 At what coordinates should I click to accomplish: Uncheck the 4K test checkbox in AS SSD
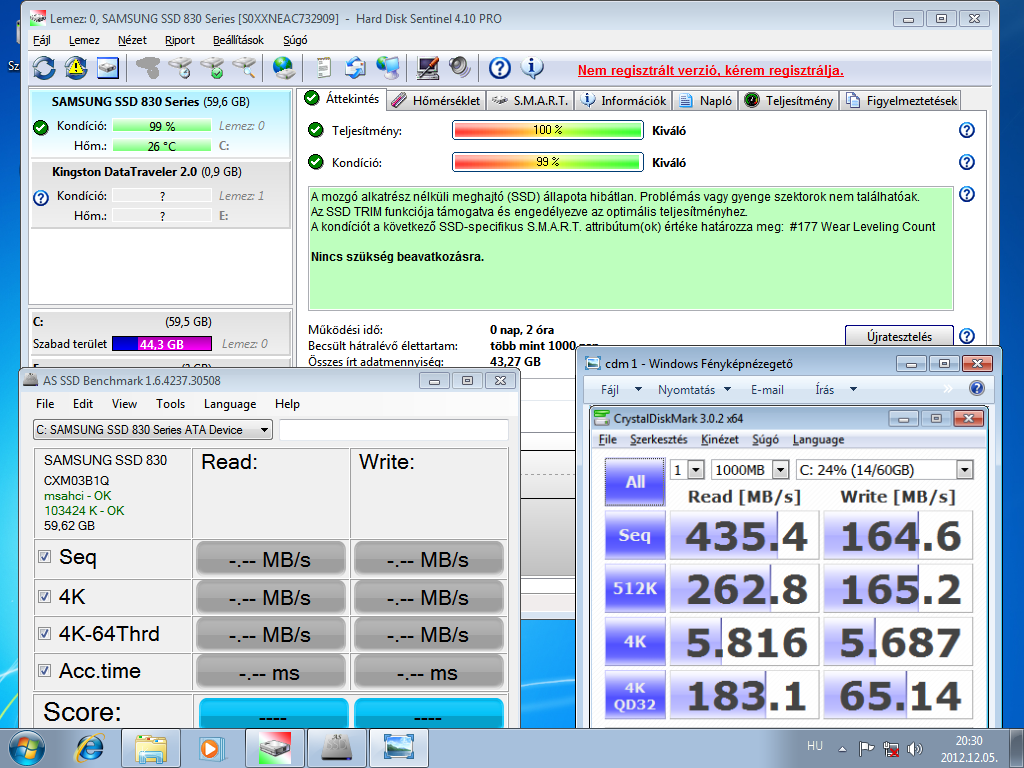click(44, 596)
